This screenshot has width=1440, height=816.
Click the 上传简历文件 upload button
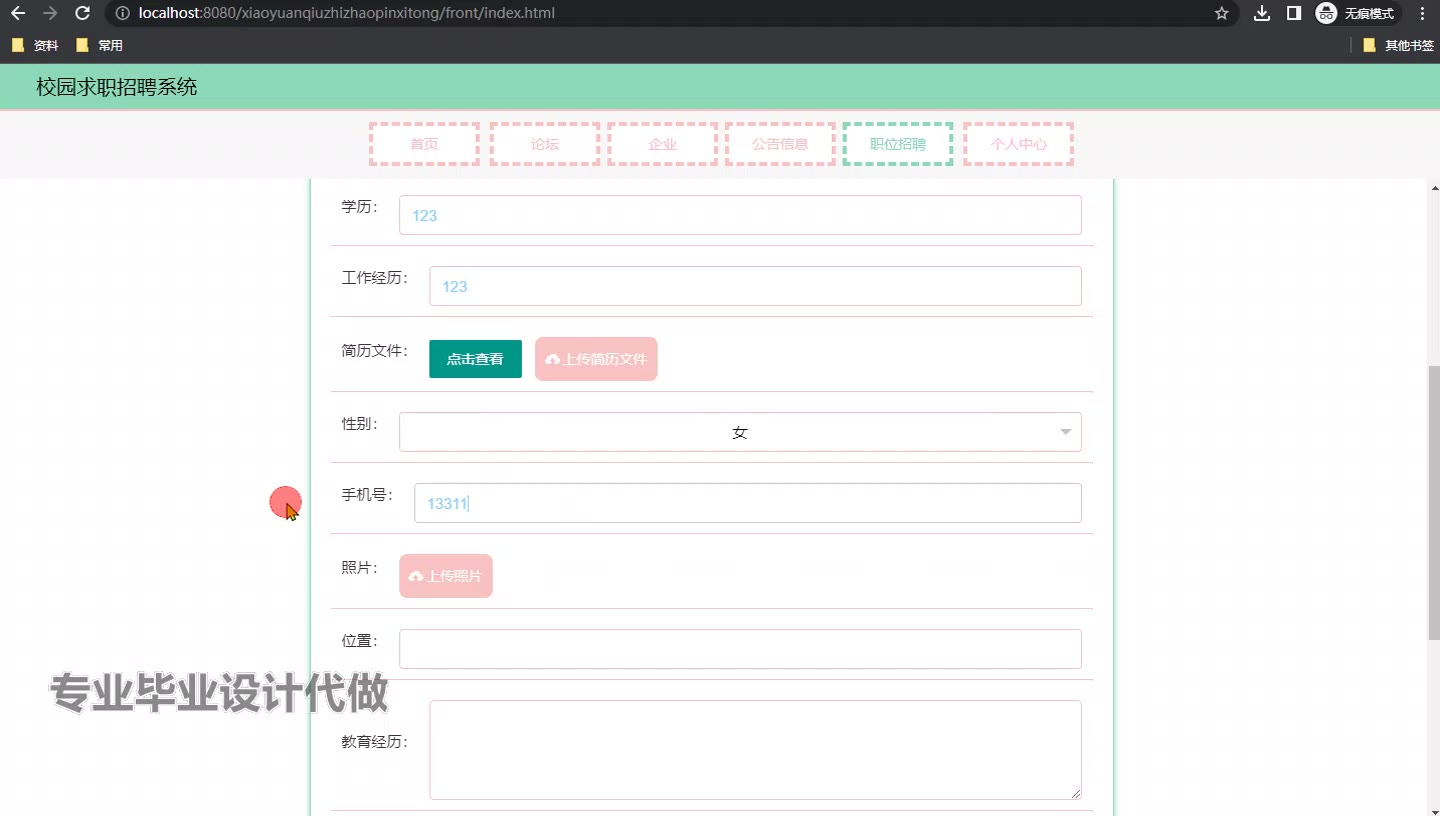point(596,359)
